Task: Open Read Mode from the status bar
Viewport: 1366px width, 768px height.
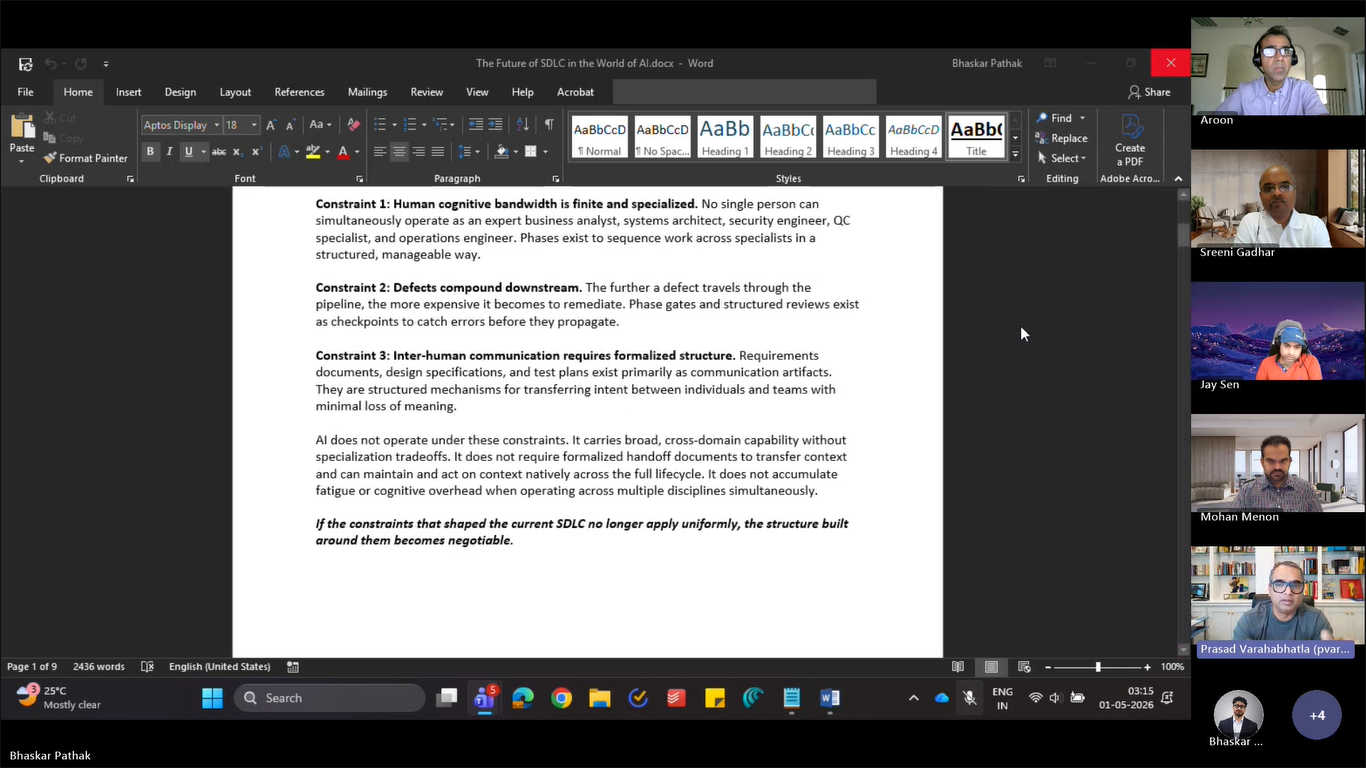Action: pos(958,667)
